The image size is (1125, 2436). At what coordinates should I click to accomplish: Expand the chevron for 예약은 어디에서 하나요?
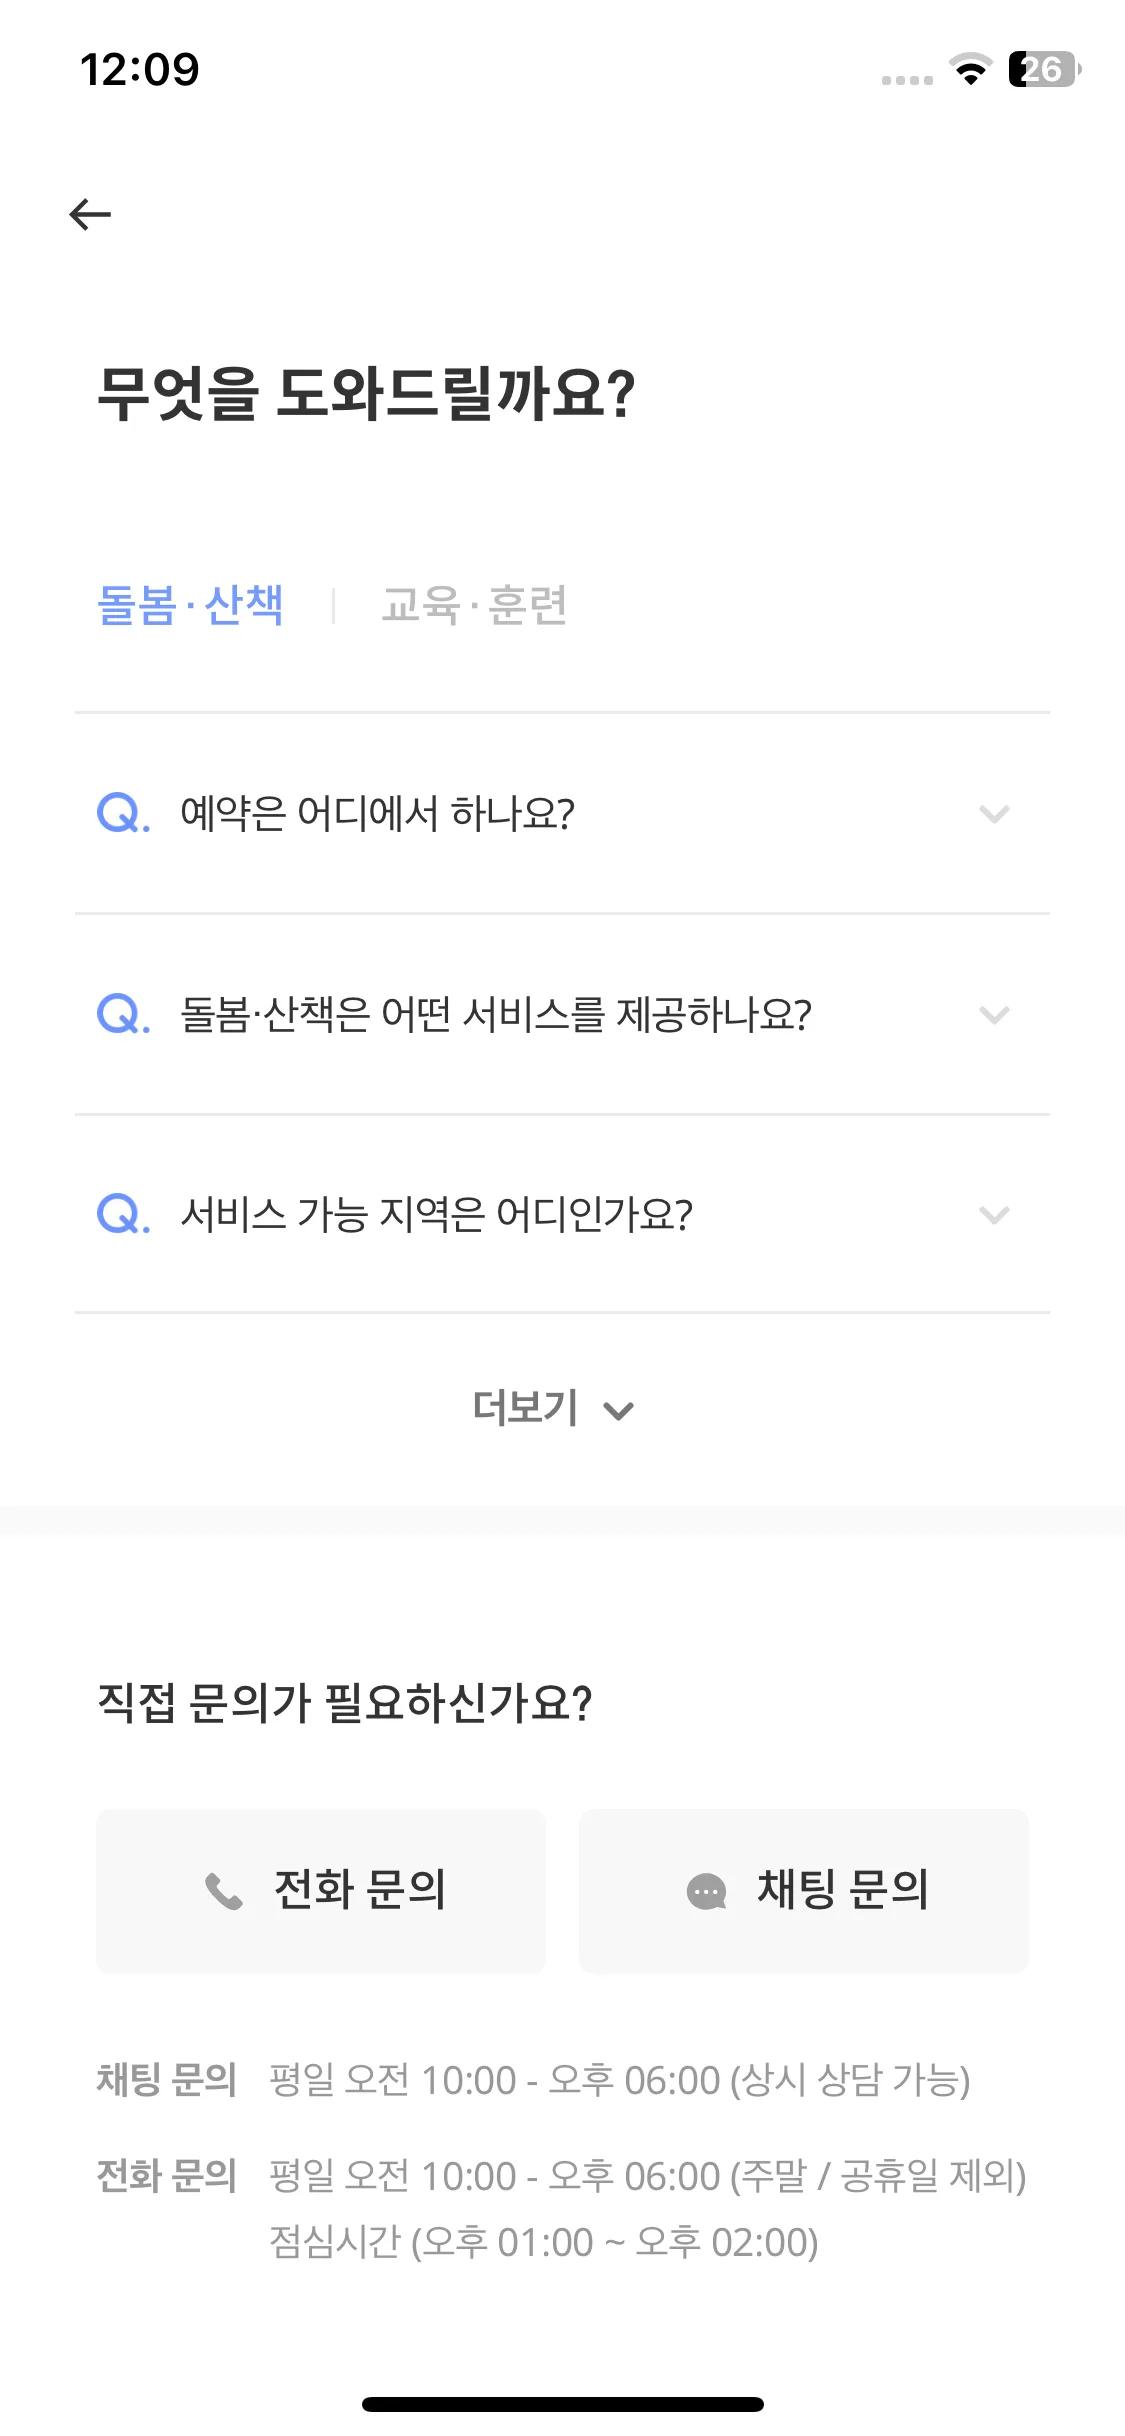click(x=994, y=814)
